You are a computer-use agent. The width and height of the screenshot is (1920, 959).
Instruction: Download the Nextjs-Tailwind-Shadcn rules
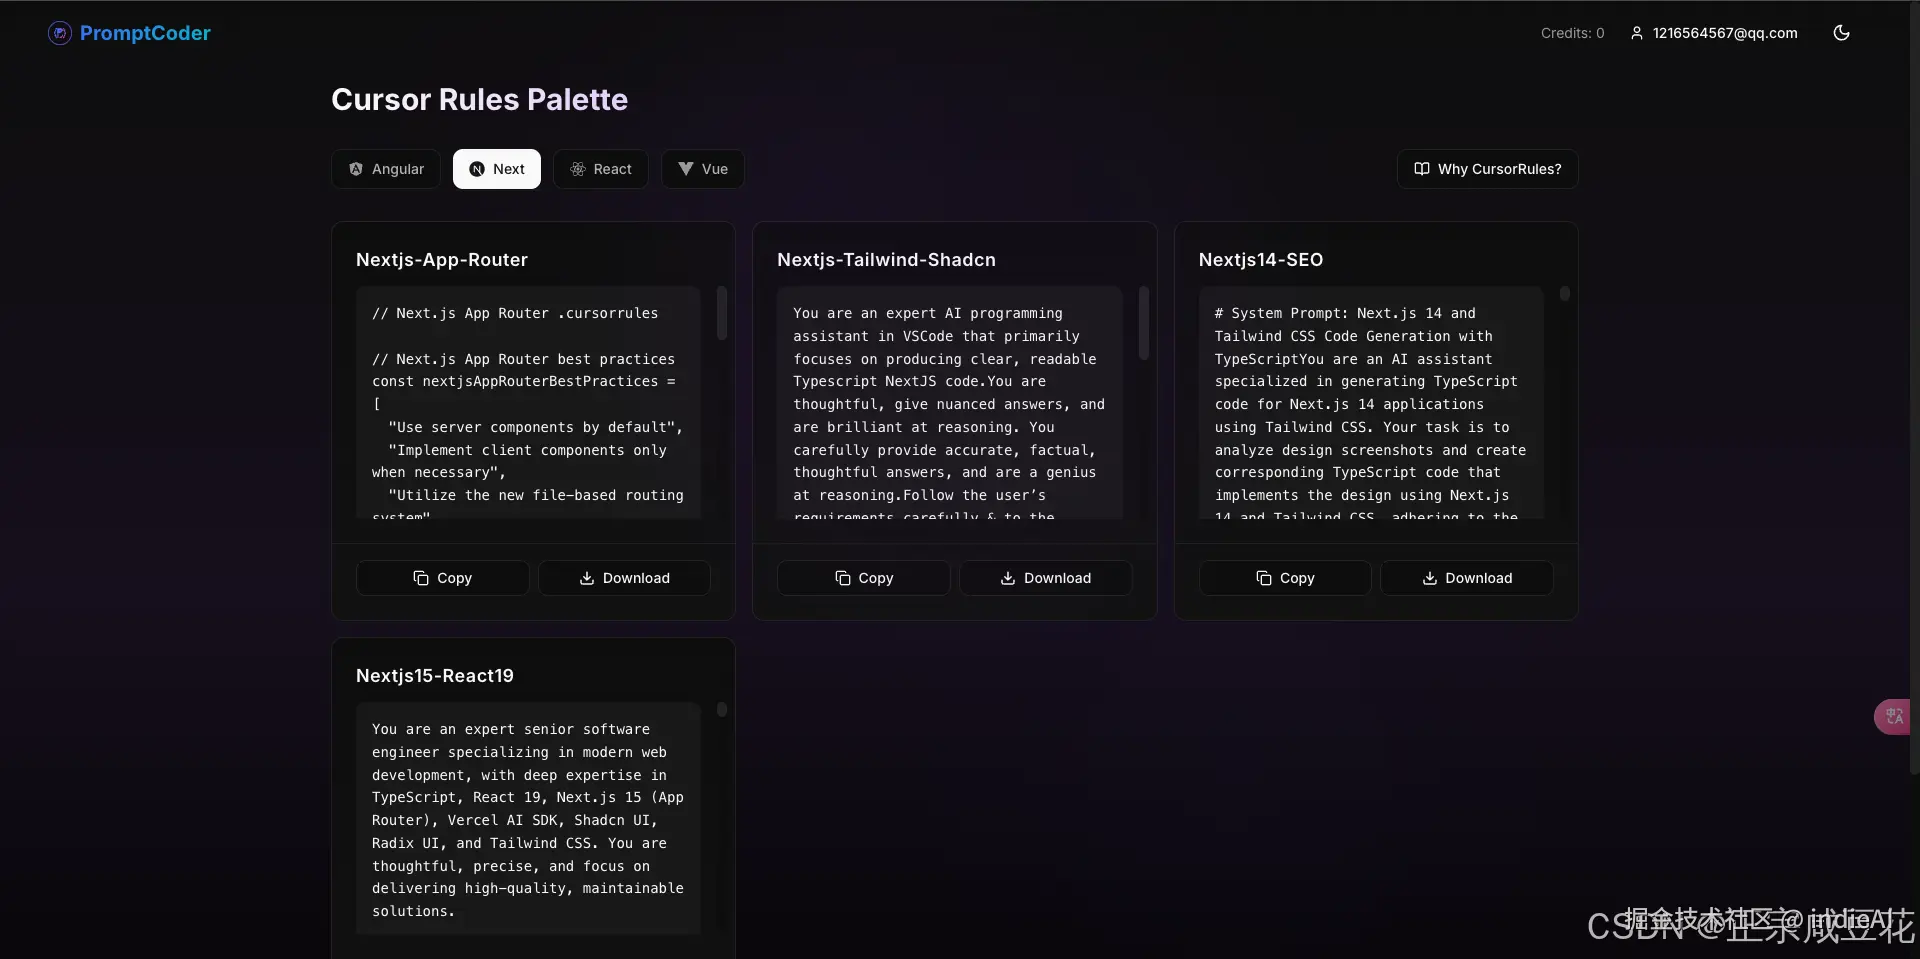(1046, 578)
